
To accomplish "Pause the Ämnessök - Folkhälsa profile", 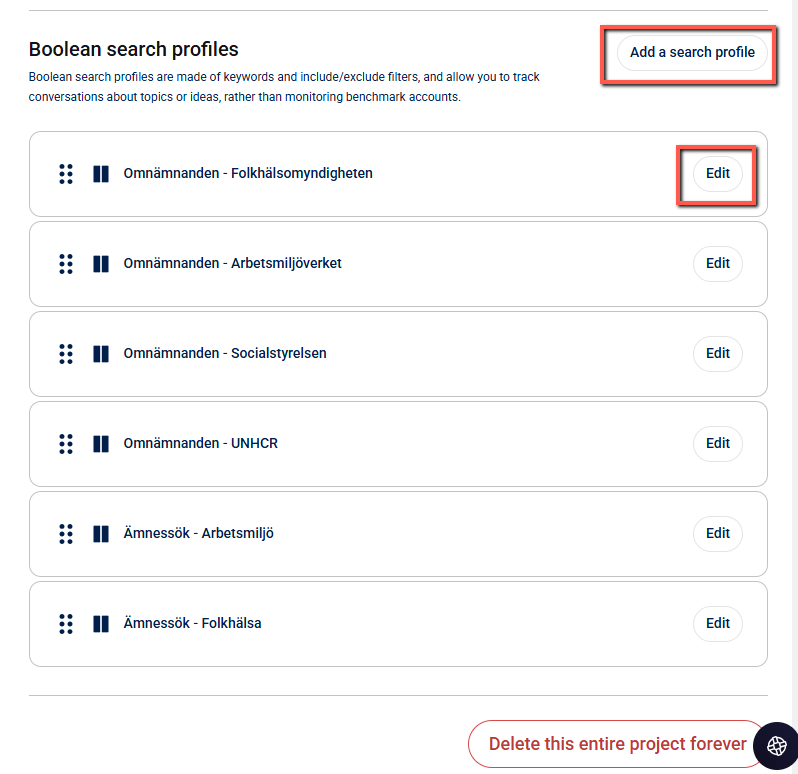I will coord(100,624).
